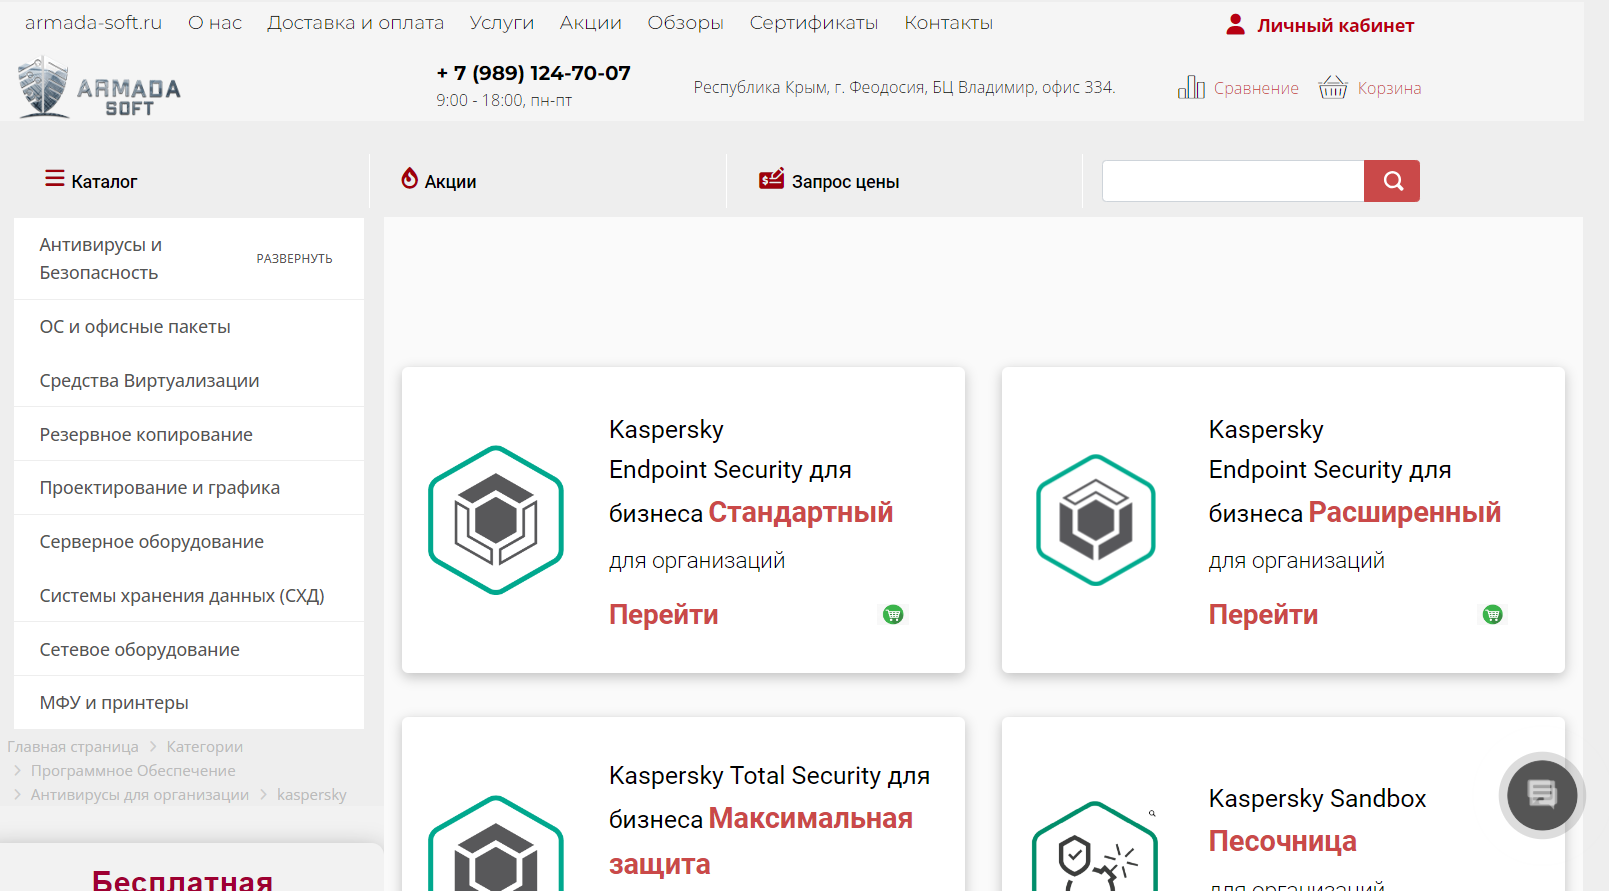Open the user account person icon
The height and width of the screenshot is (891, 1609).
coord(1236,24)
